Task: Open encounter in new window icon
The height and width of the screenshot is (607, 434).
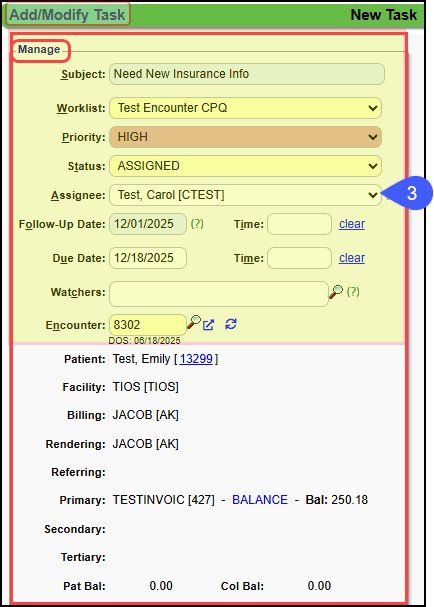Action: point(208,325)
